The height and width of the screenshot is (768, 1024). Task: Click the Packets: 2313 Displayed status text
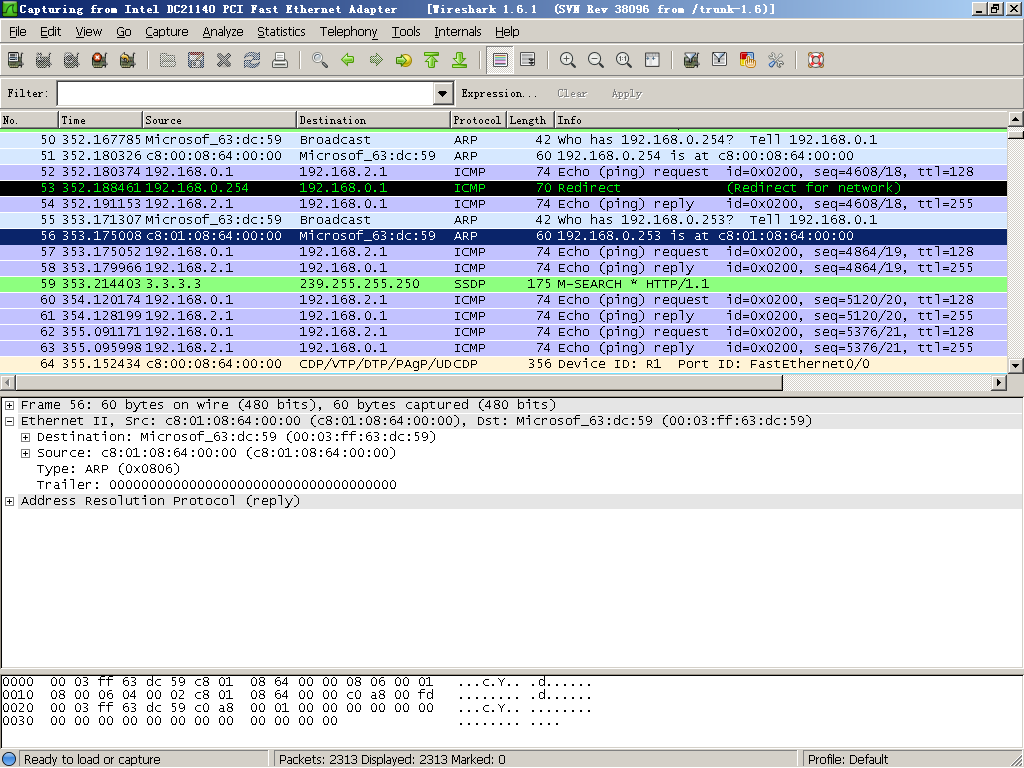392,760
